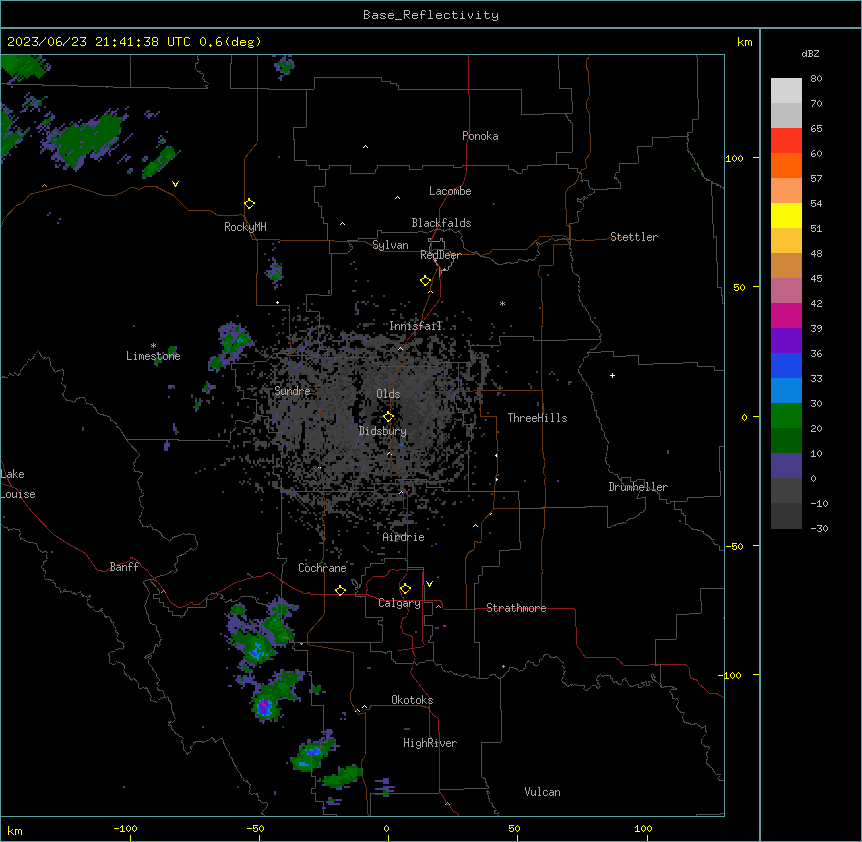Click the magenta 42 dBZ legend color

coord(786,315)
